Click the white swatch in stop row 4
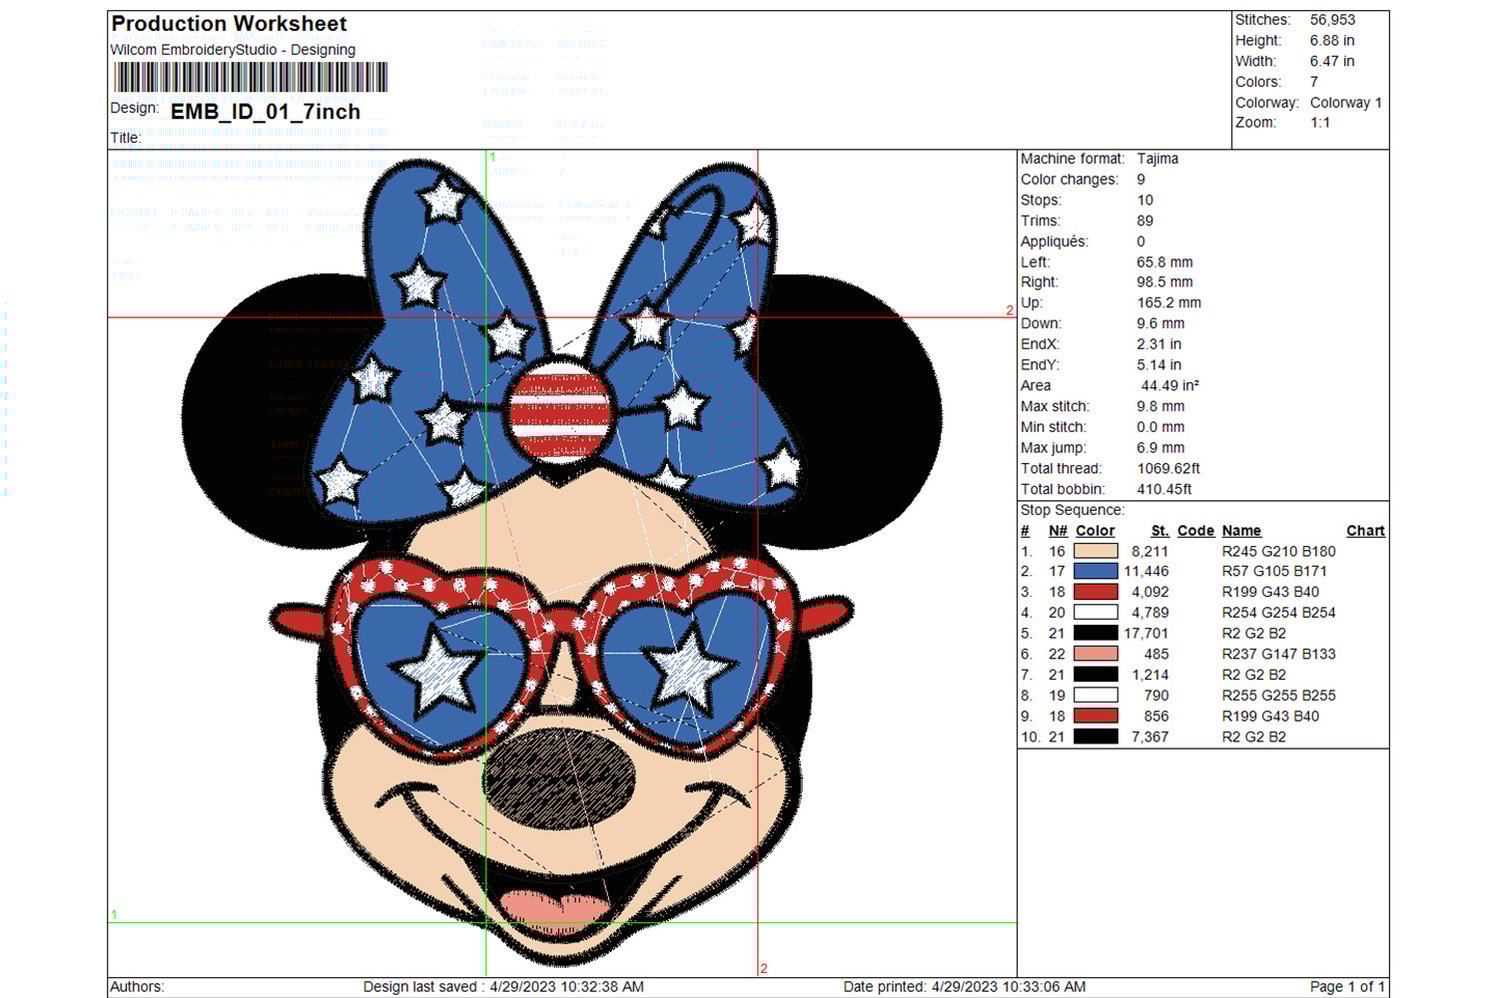Screen dimensions: 1500x998 tap(1095, 612)
